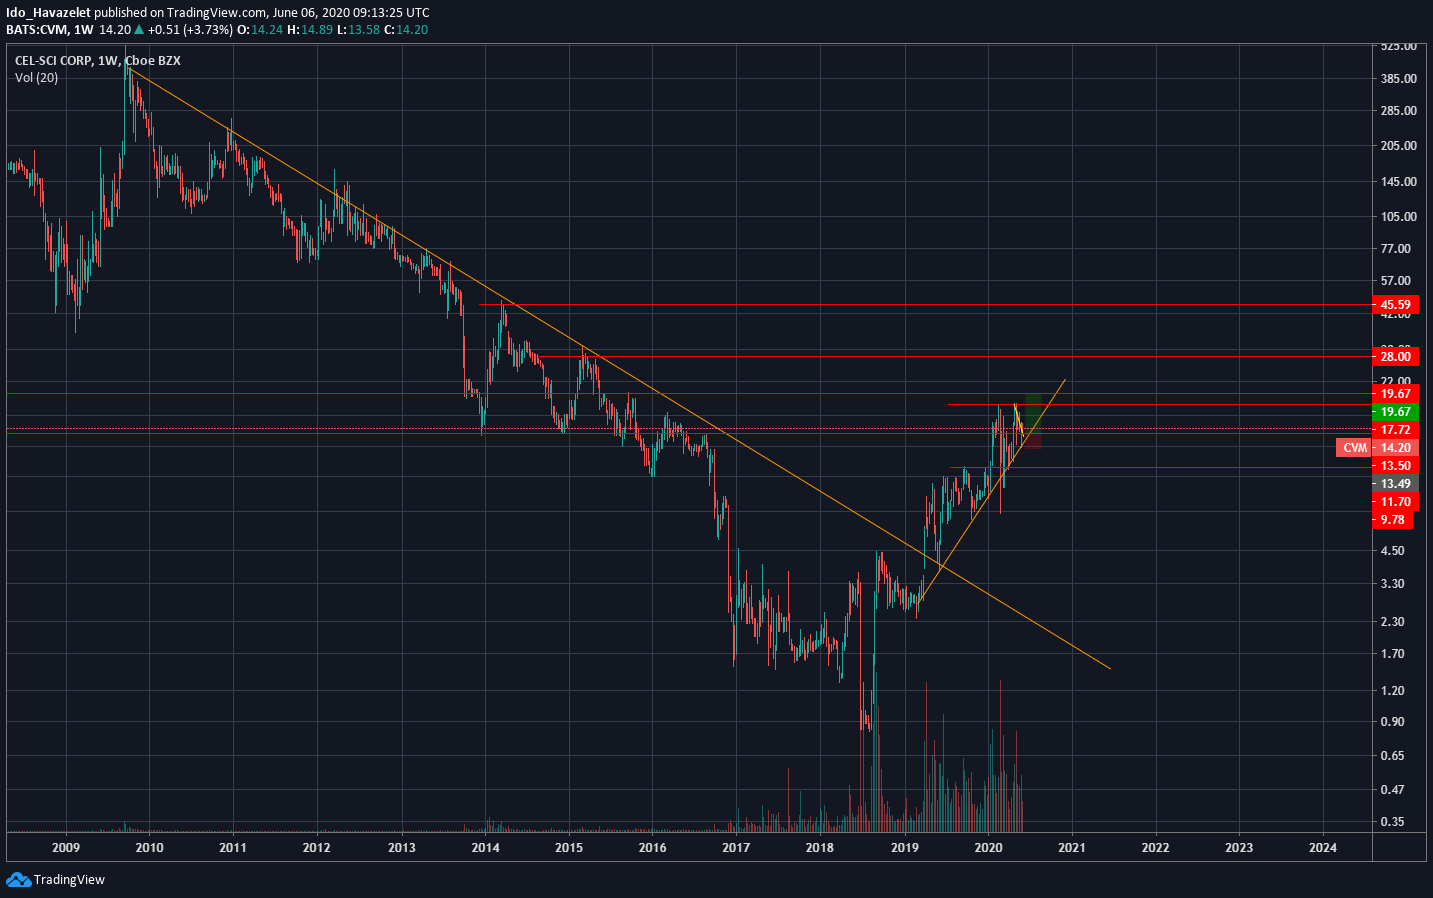Click the gray 13.49 price label
1433x898 pixels.
click(x=1396, y=484)
